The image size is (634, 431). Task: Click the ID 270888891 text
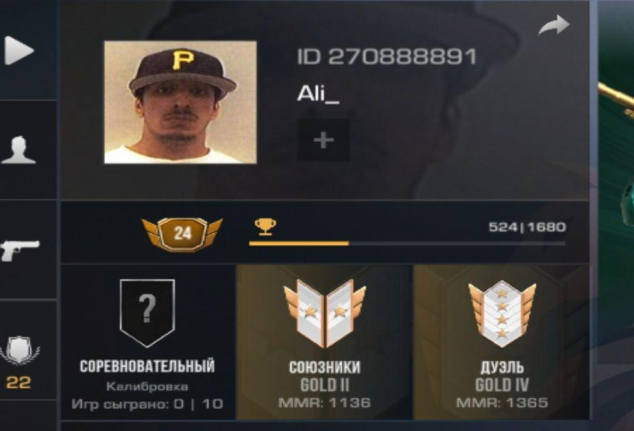(x=387, y=57)
